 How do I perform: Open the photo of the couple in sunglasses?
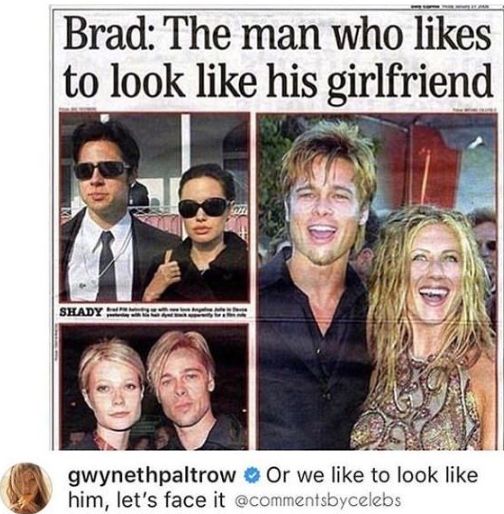[154, 207]
